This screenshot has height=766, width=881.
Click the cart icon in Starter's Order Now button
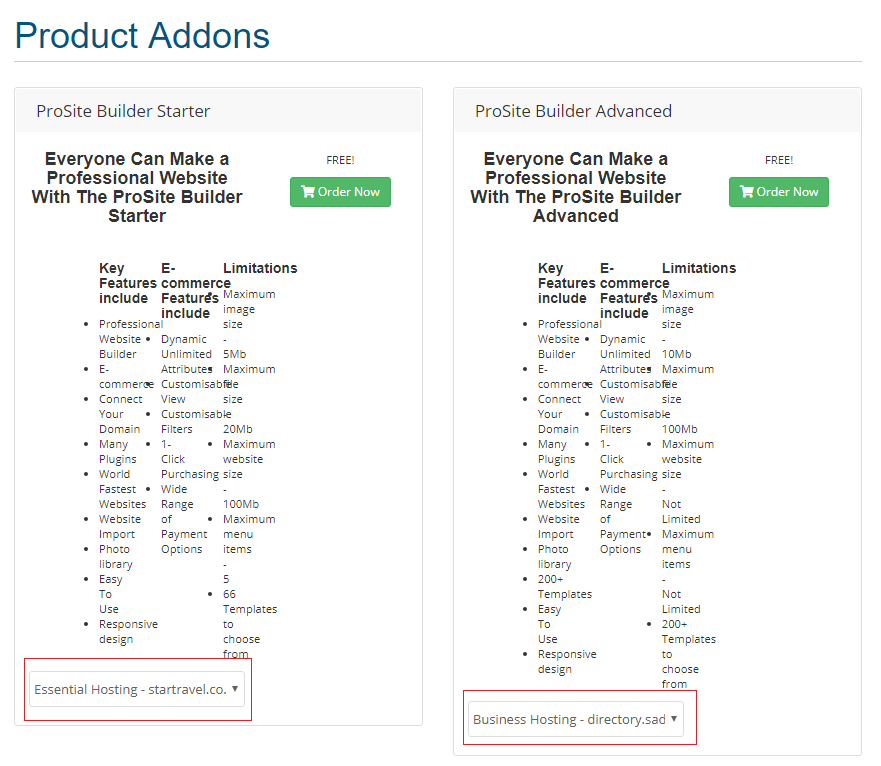(x=307, y=192)
